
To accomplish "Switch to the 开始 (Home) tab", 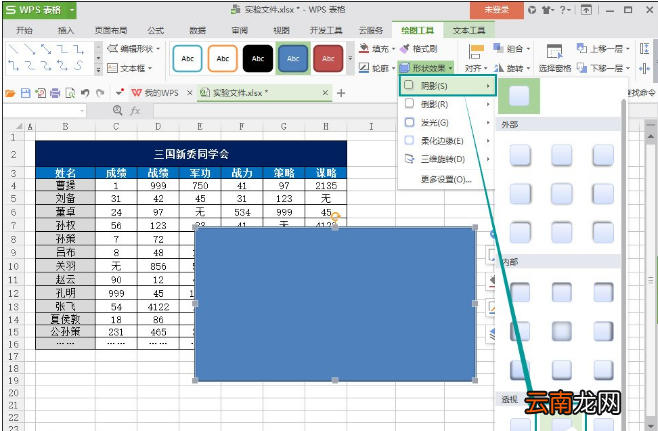I will 24,30.
